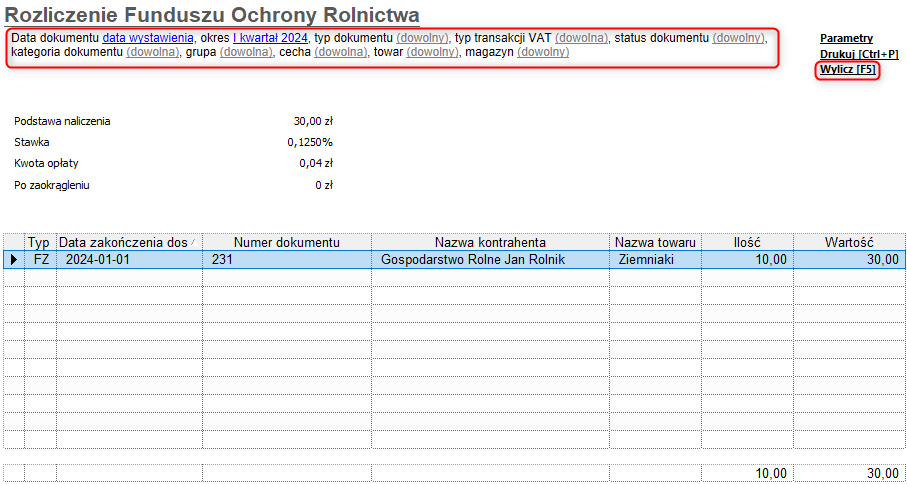907x484 pixels.
Task: Select the 'FZ' type cell
Action: tap(40, 260)
